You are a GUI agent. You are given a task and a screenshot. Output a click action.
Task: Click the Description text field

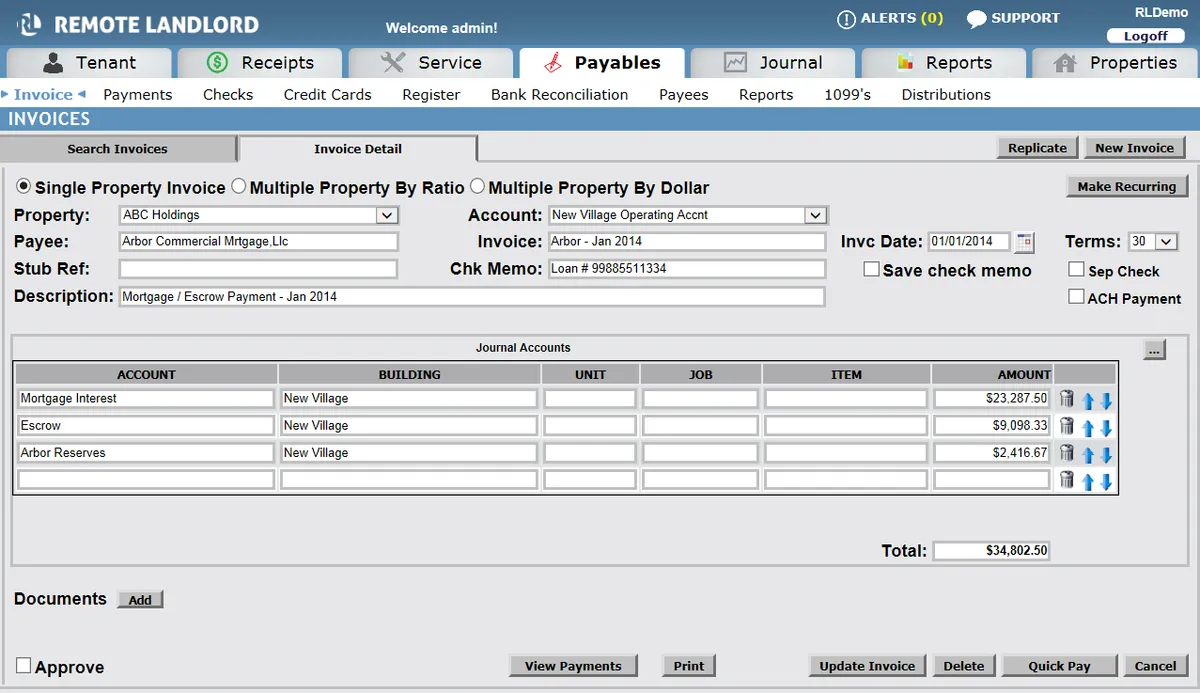coord(471,297)
